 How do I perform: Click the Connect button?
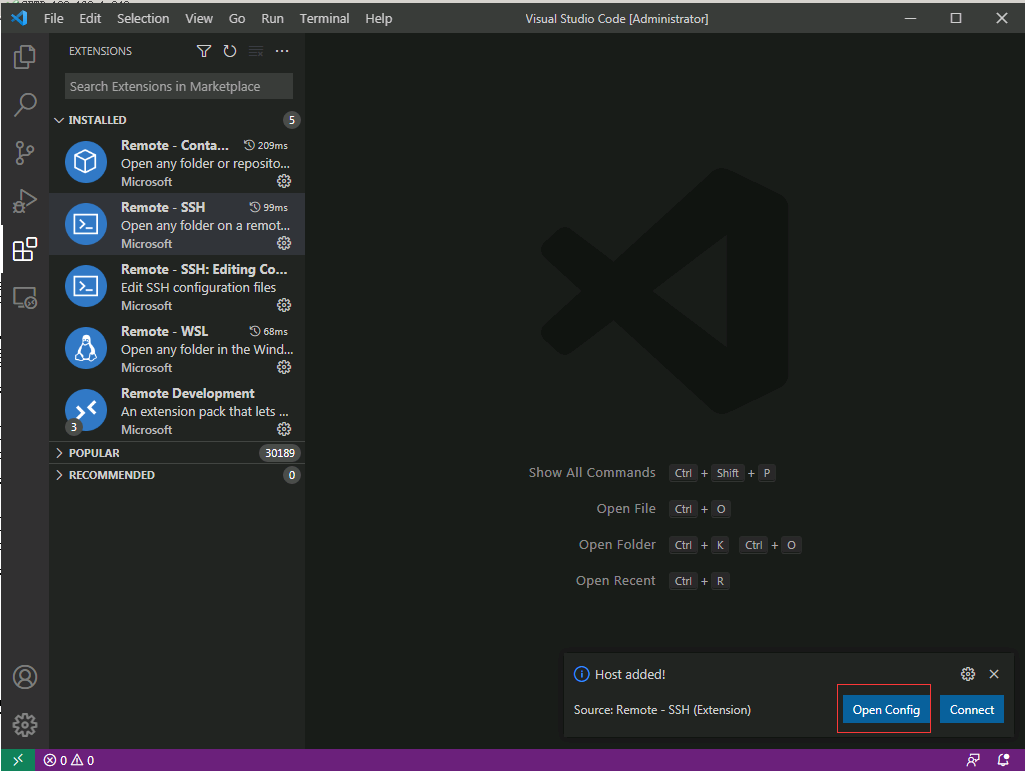pyautogui.click(x=971, y=710)
